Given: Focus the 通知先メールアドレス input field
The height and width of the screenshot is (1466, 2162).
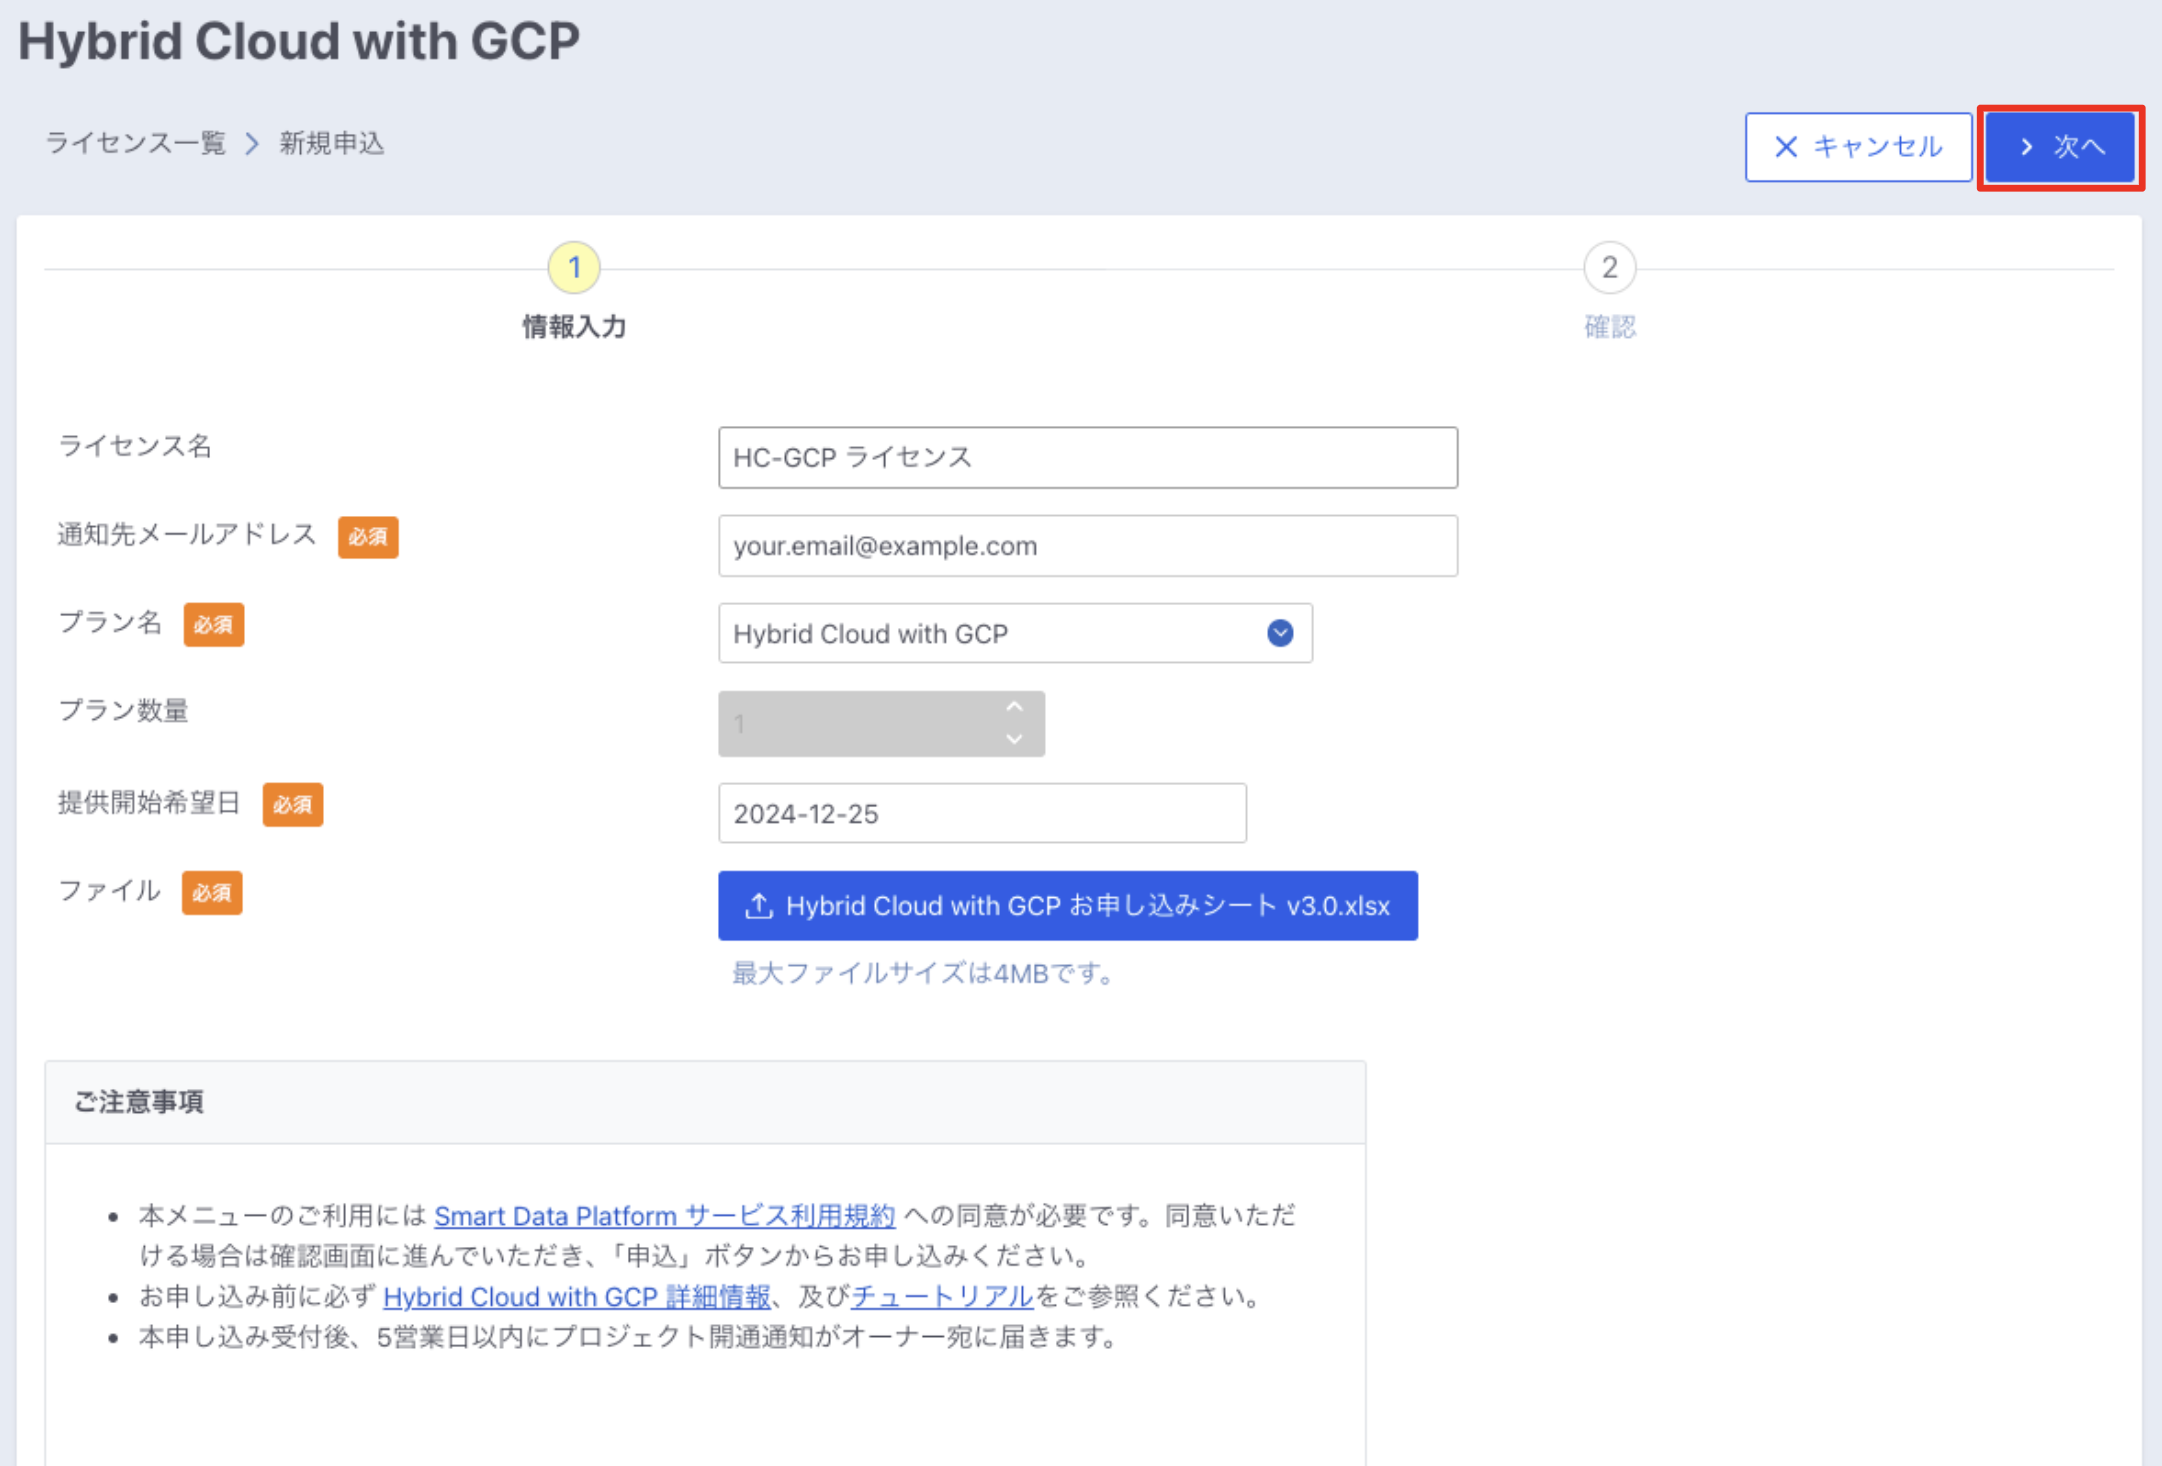Looking at the screenshot, I should tap(1087, 546).
